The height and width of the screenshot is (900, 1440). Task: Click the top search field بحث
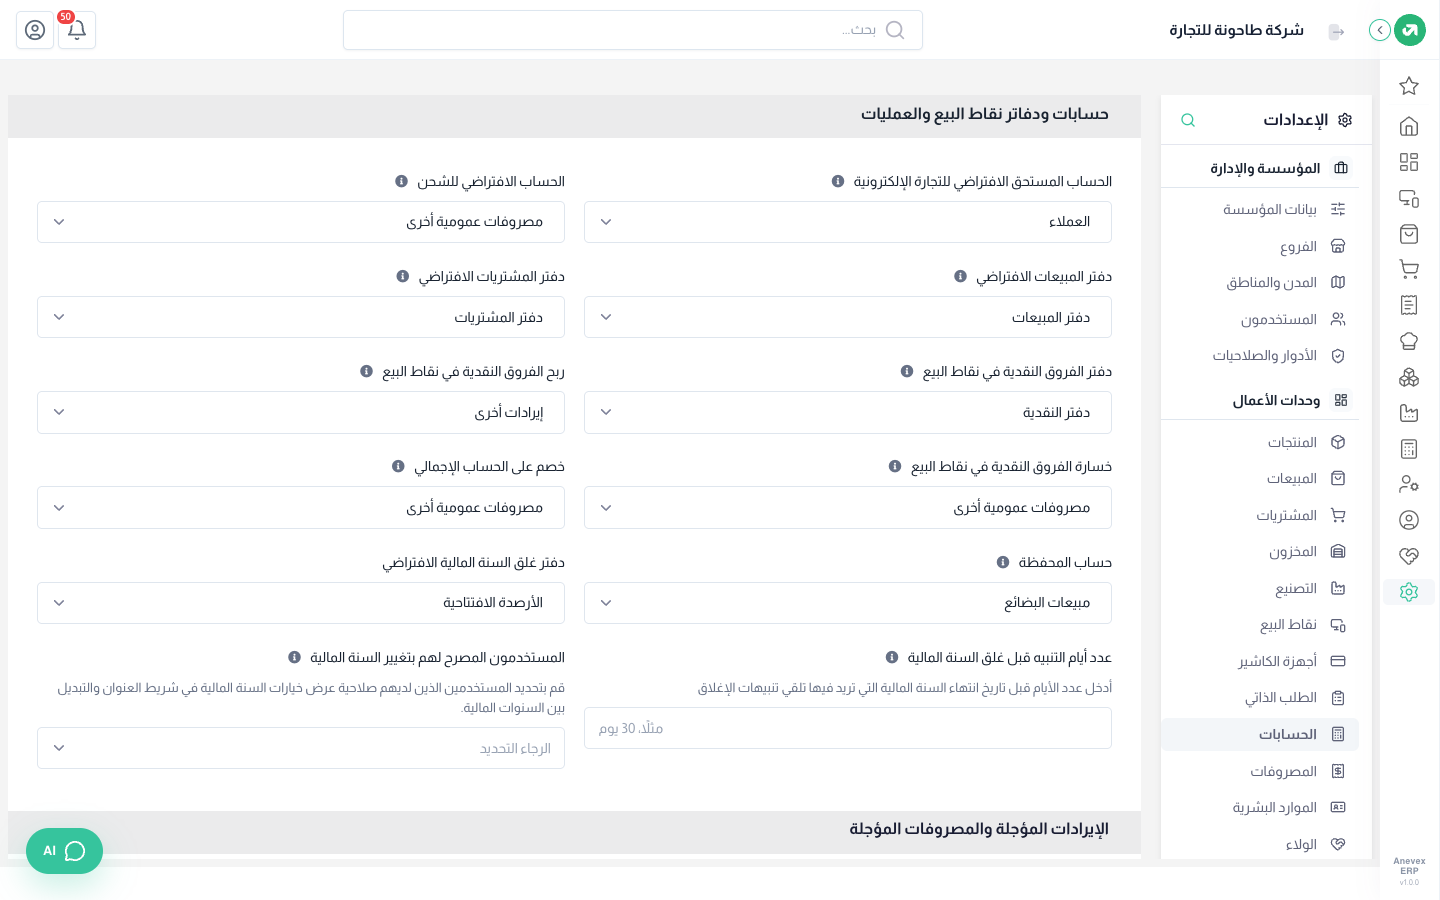point(633,30)
